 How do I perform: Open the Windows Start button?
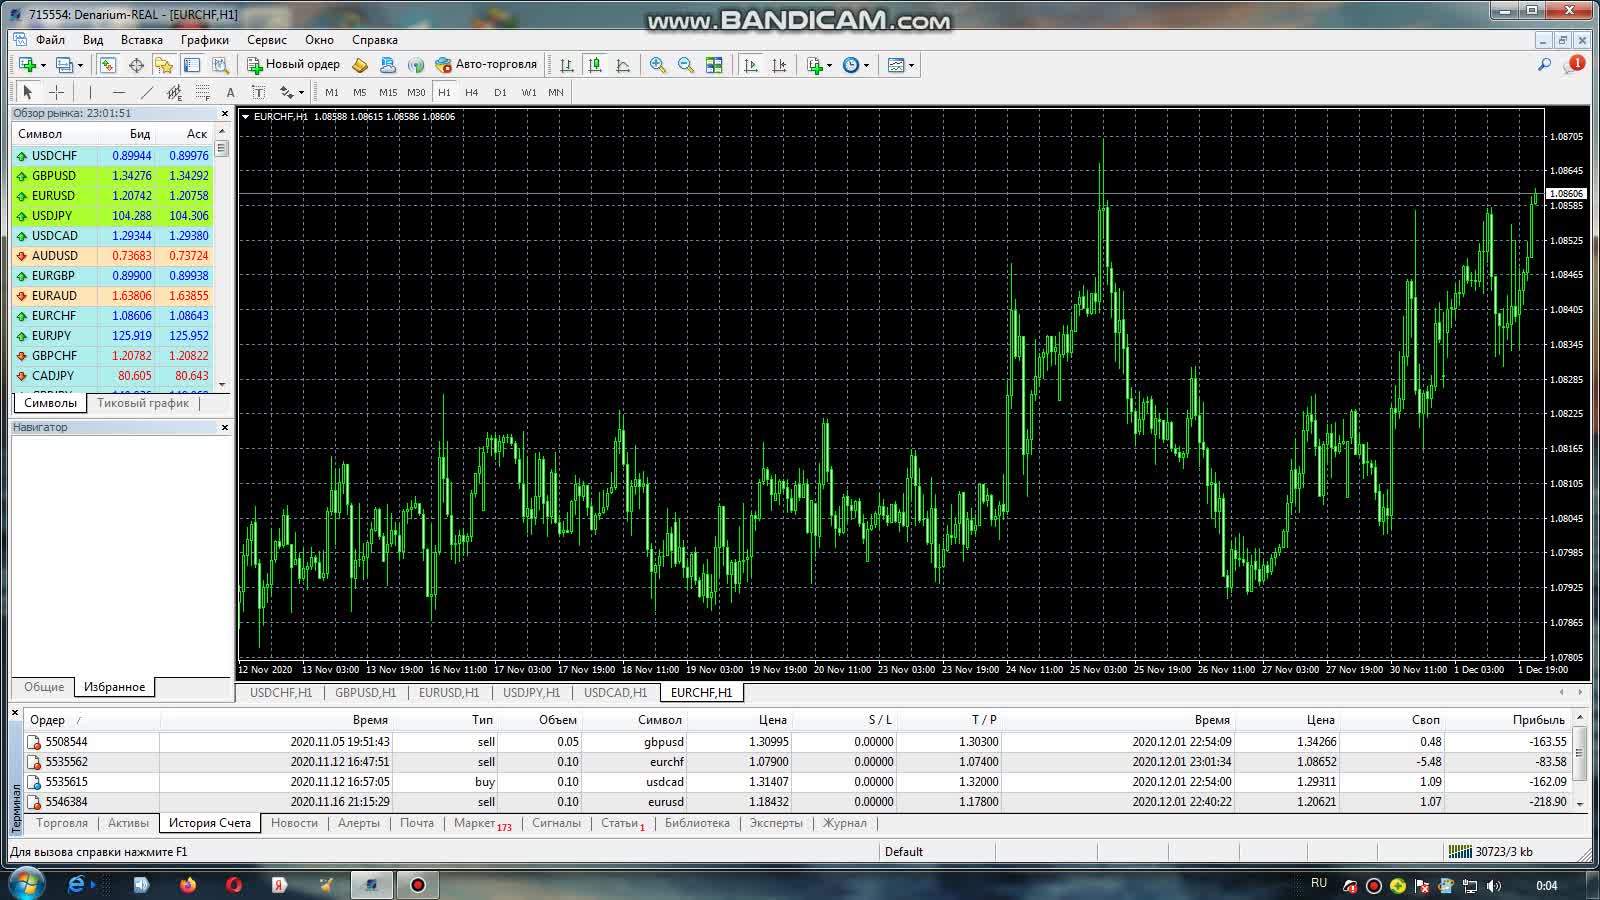click(26, 884)
